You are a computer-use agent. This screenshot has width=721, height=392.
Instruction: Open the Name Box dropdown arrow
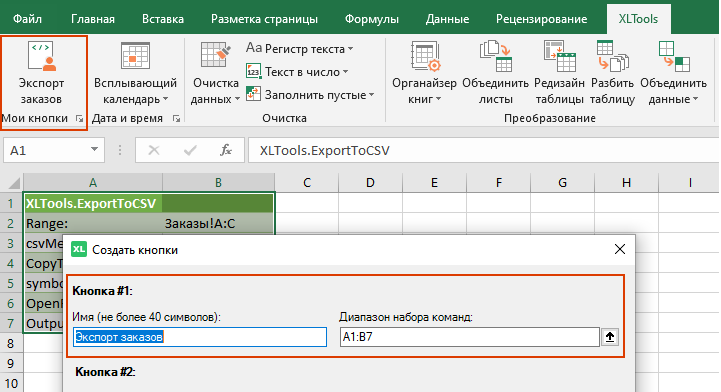[94, 150]
